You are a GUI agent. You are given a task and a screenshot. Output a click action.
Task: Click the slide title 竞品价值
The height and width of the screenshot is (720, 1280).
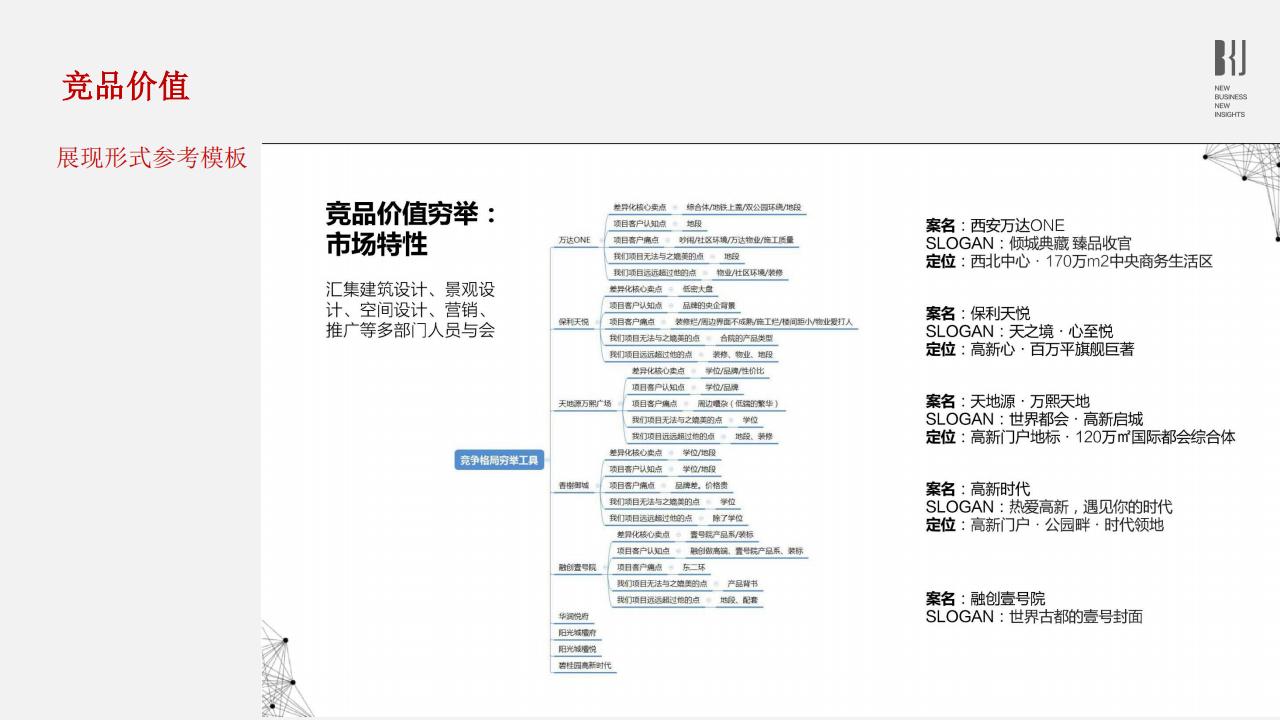(126, 87)
